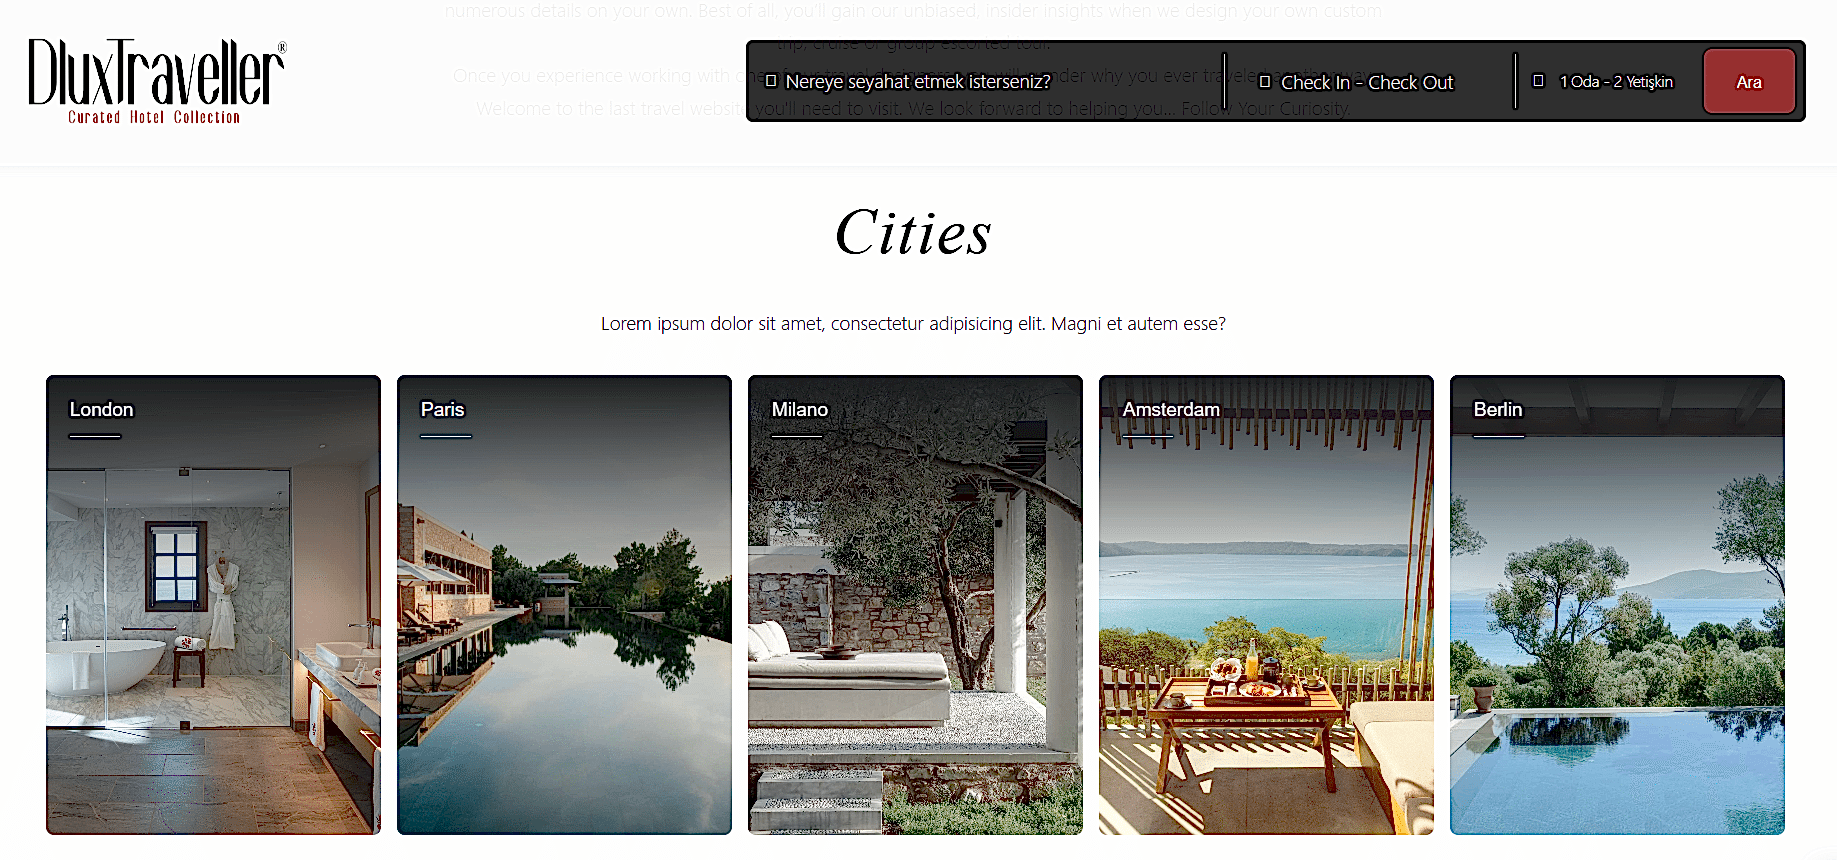Click the icon beside Check In - Check Out

point(1265,81)
